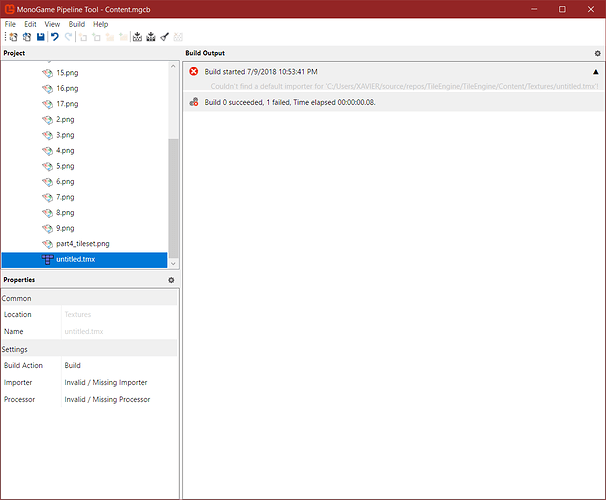Click the project tree vertical scrollbar thumb
Image resolution: width=606 pixels, height=500 pixels.
173,198
